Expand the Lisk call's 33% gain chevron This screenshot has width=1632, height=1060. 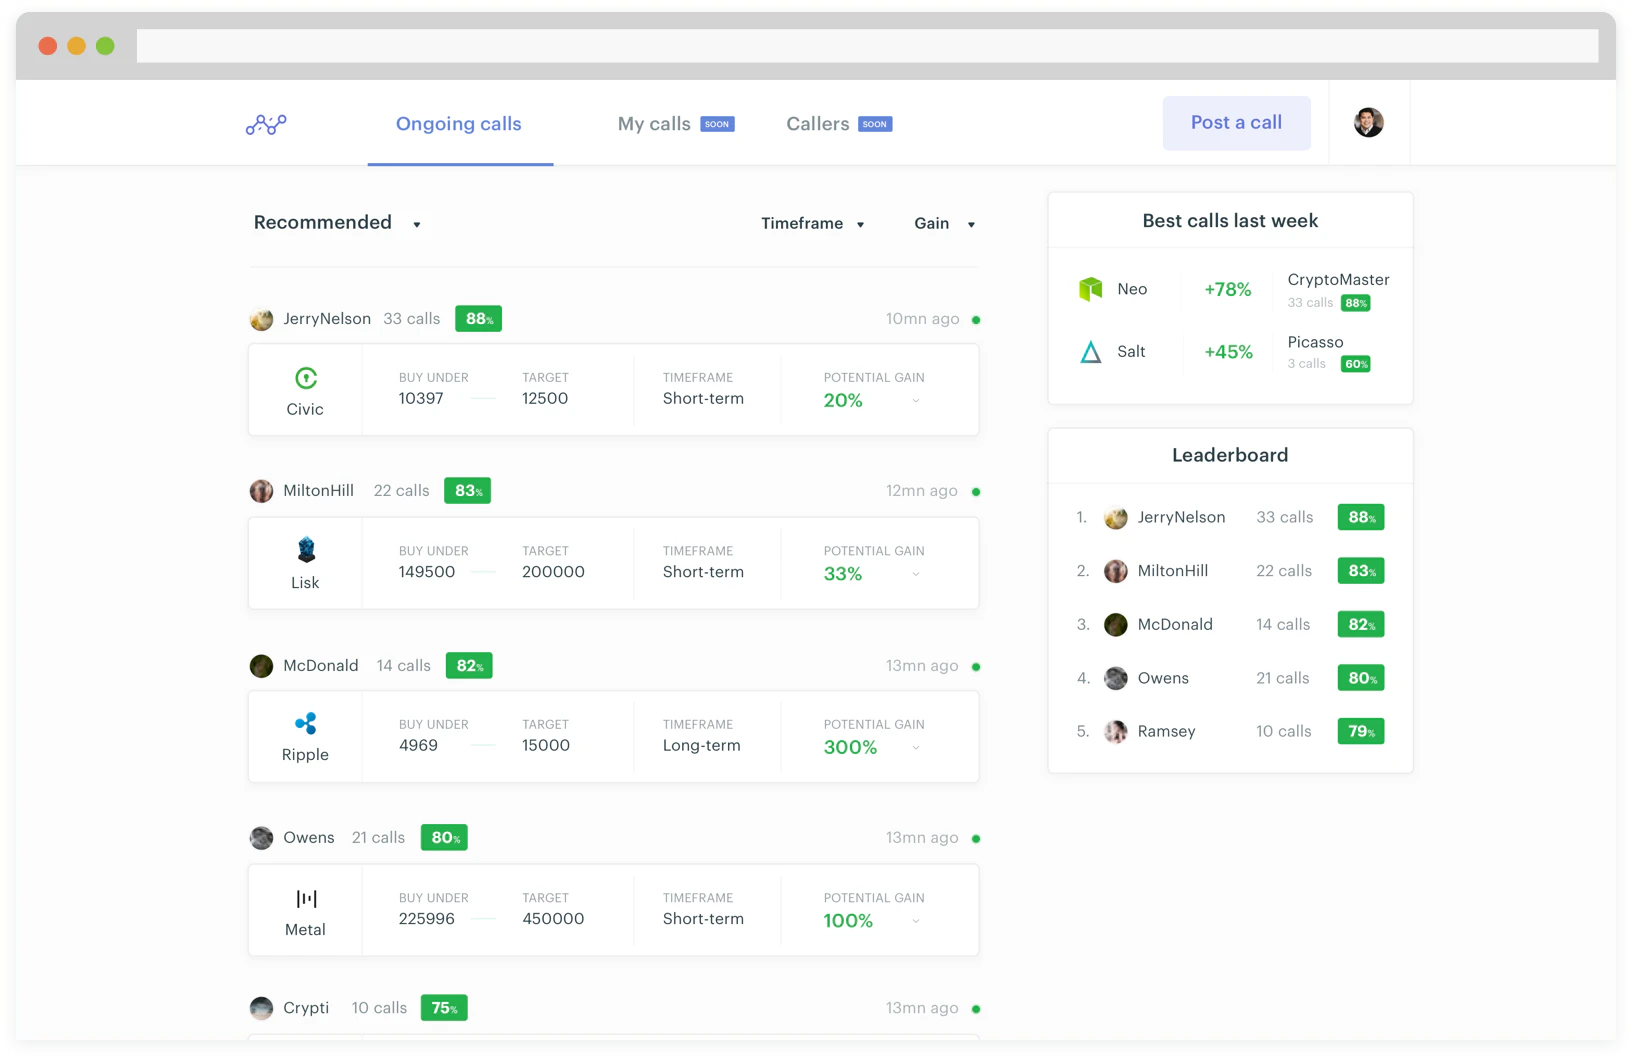coord(916,574)
